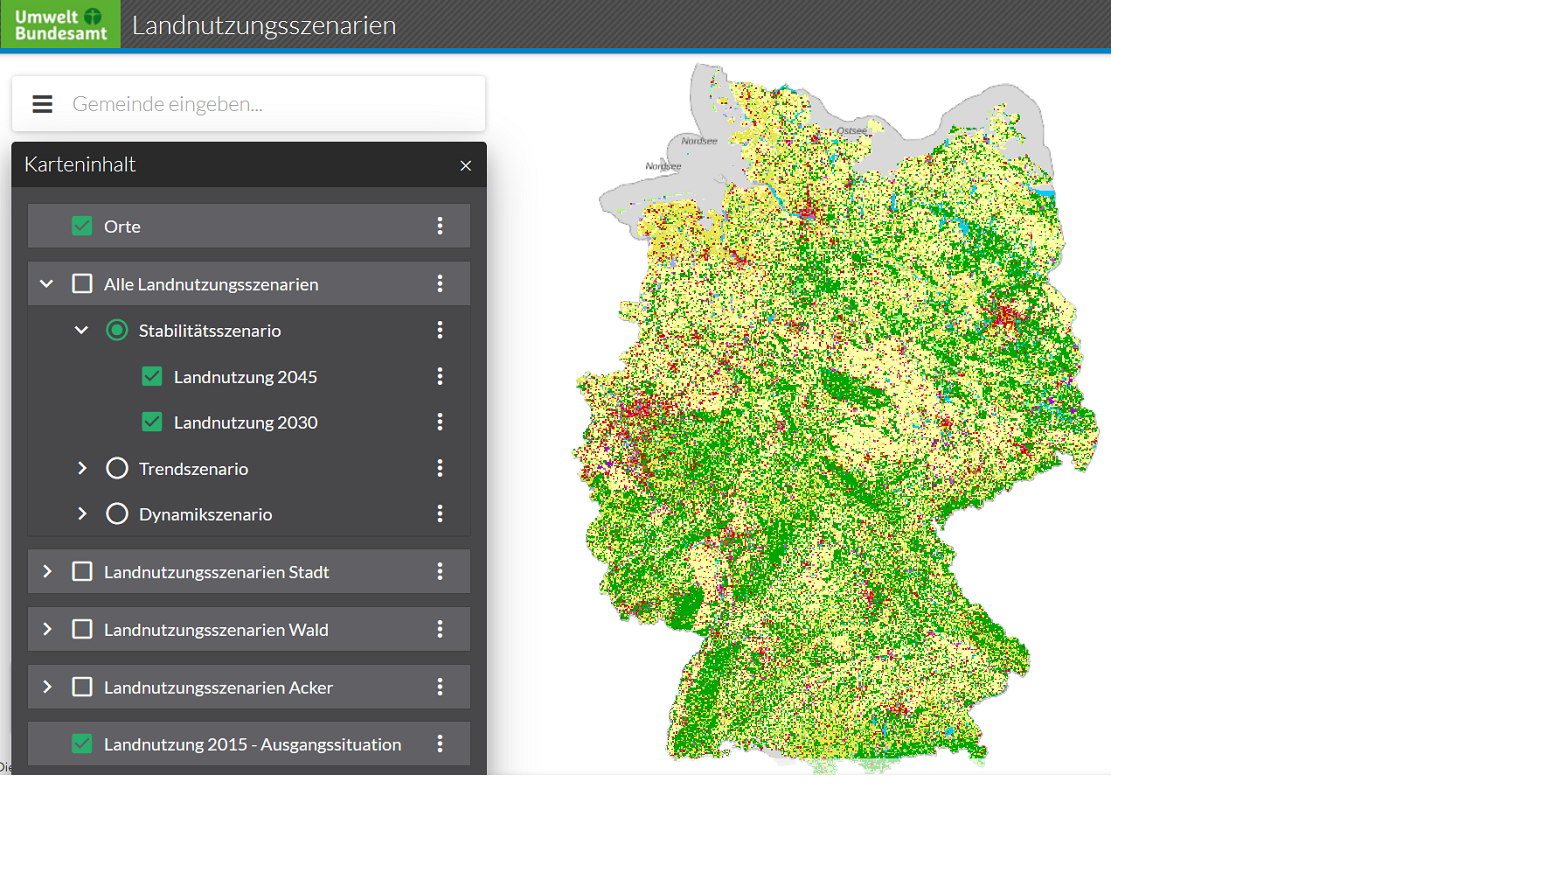Disable the Landnutzung 2030 layer

(152, 422)
